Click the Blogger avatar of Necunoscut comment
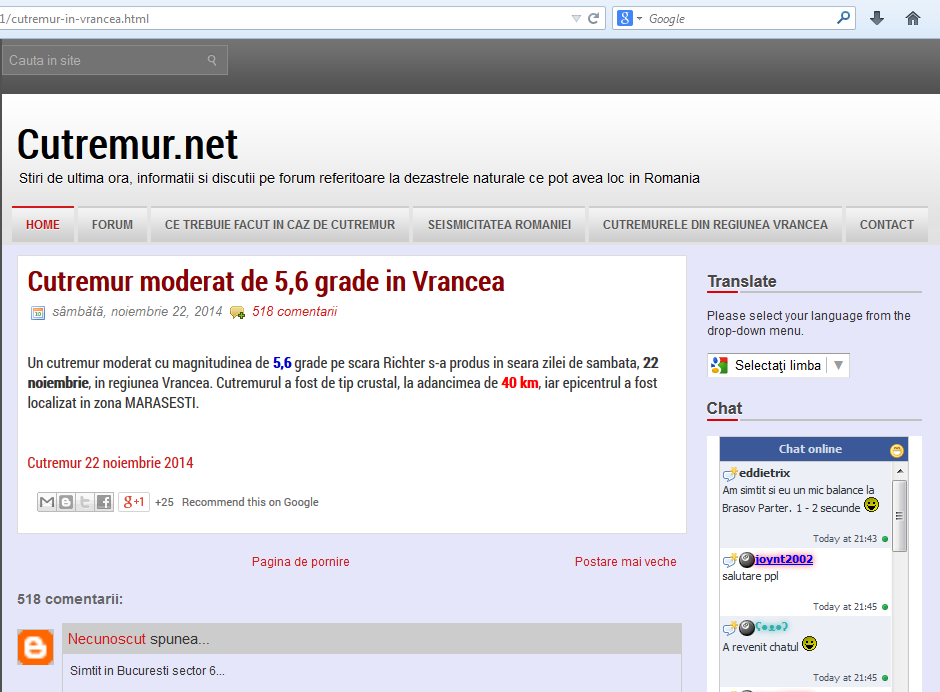 (35, 647)
